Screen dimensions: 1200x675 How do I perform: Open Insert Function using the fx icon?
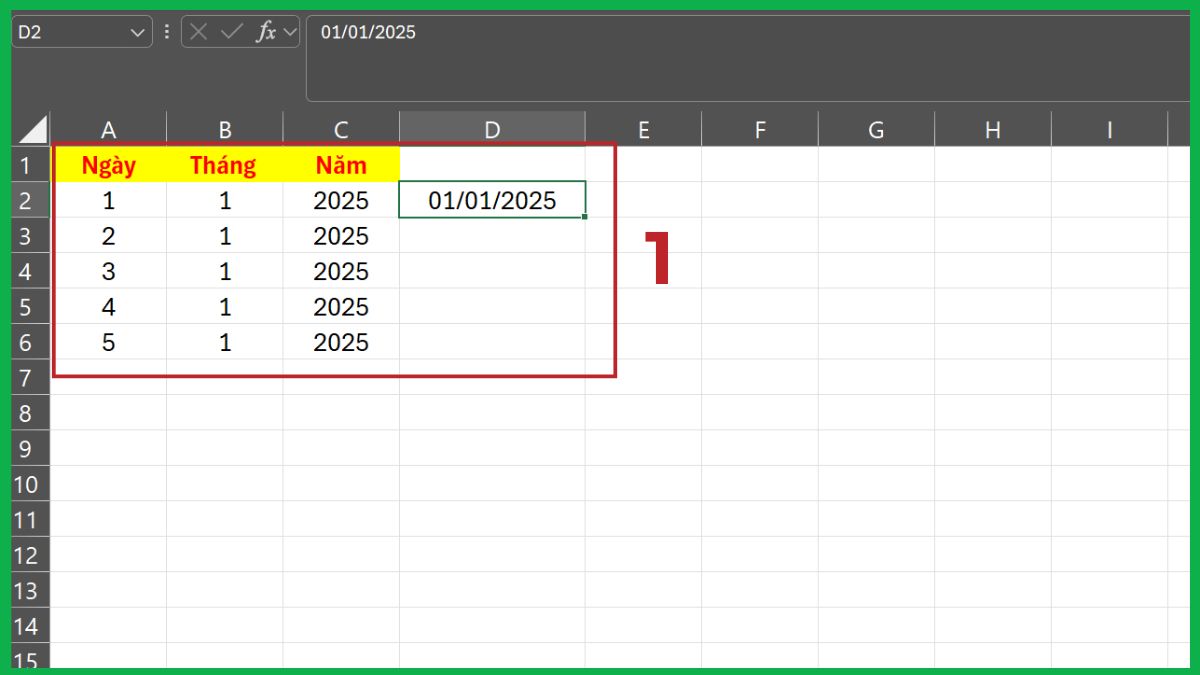[265, 31]
